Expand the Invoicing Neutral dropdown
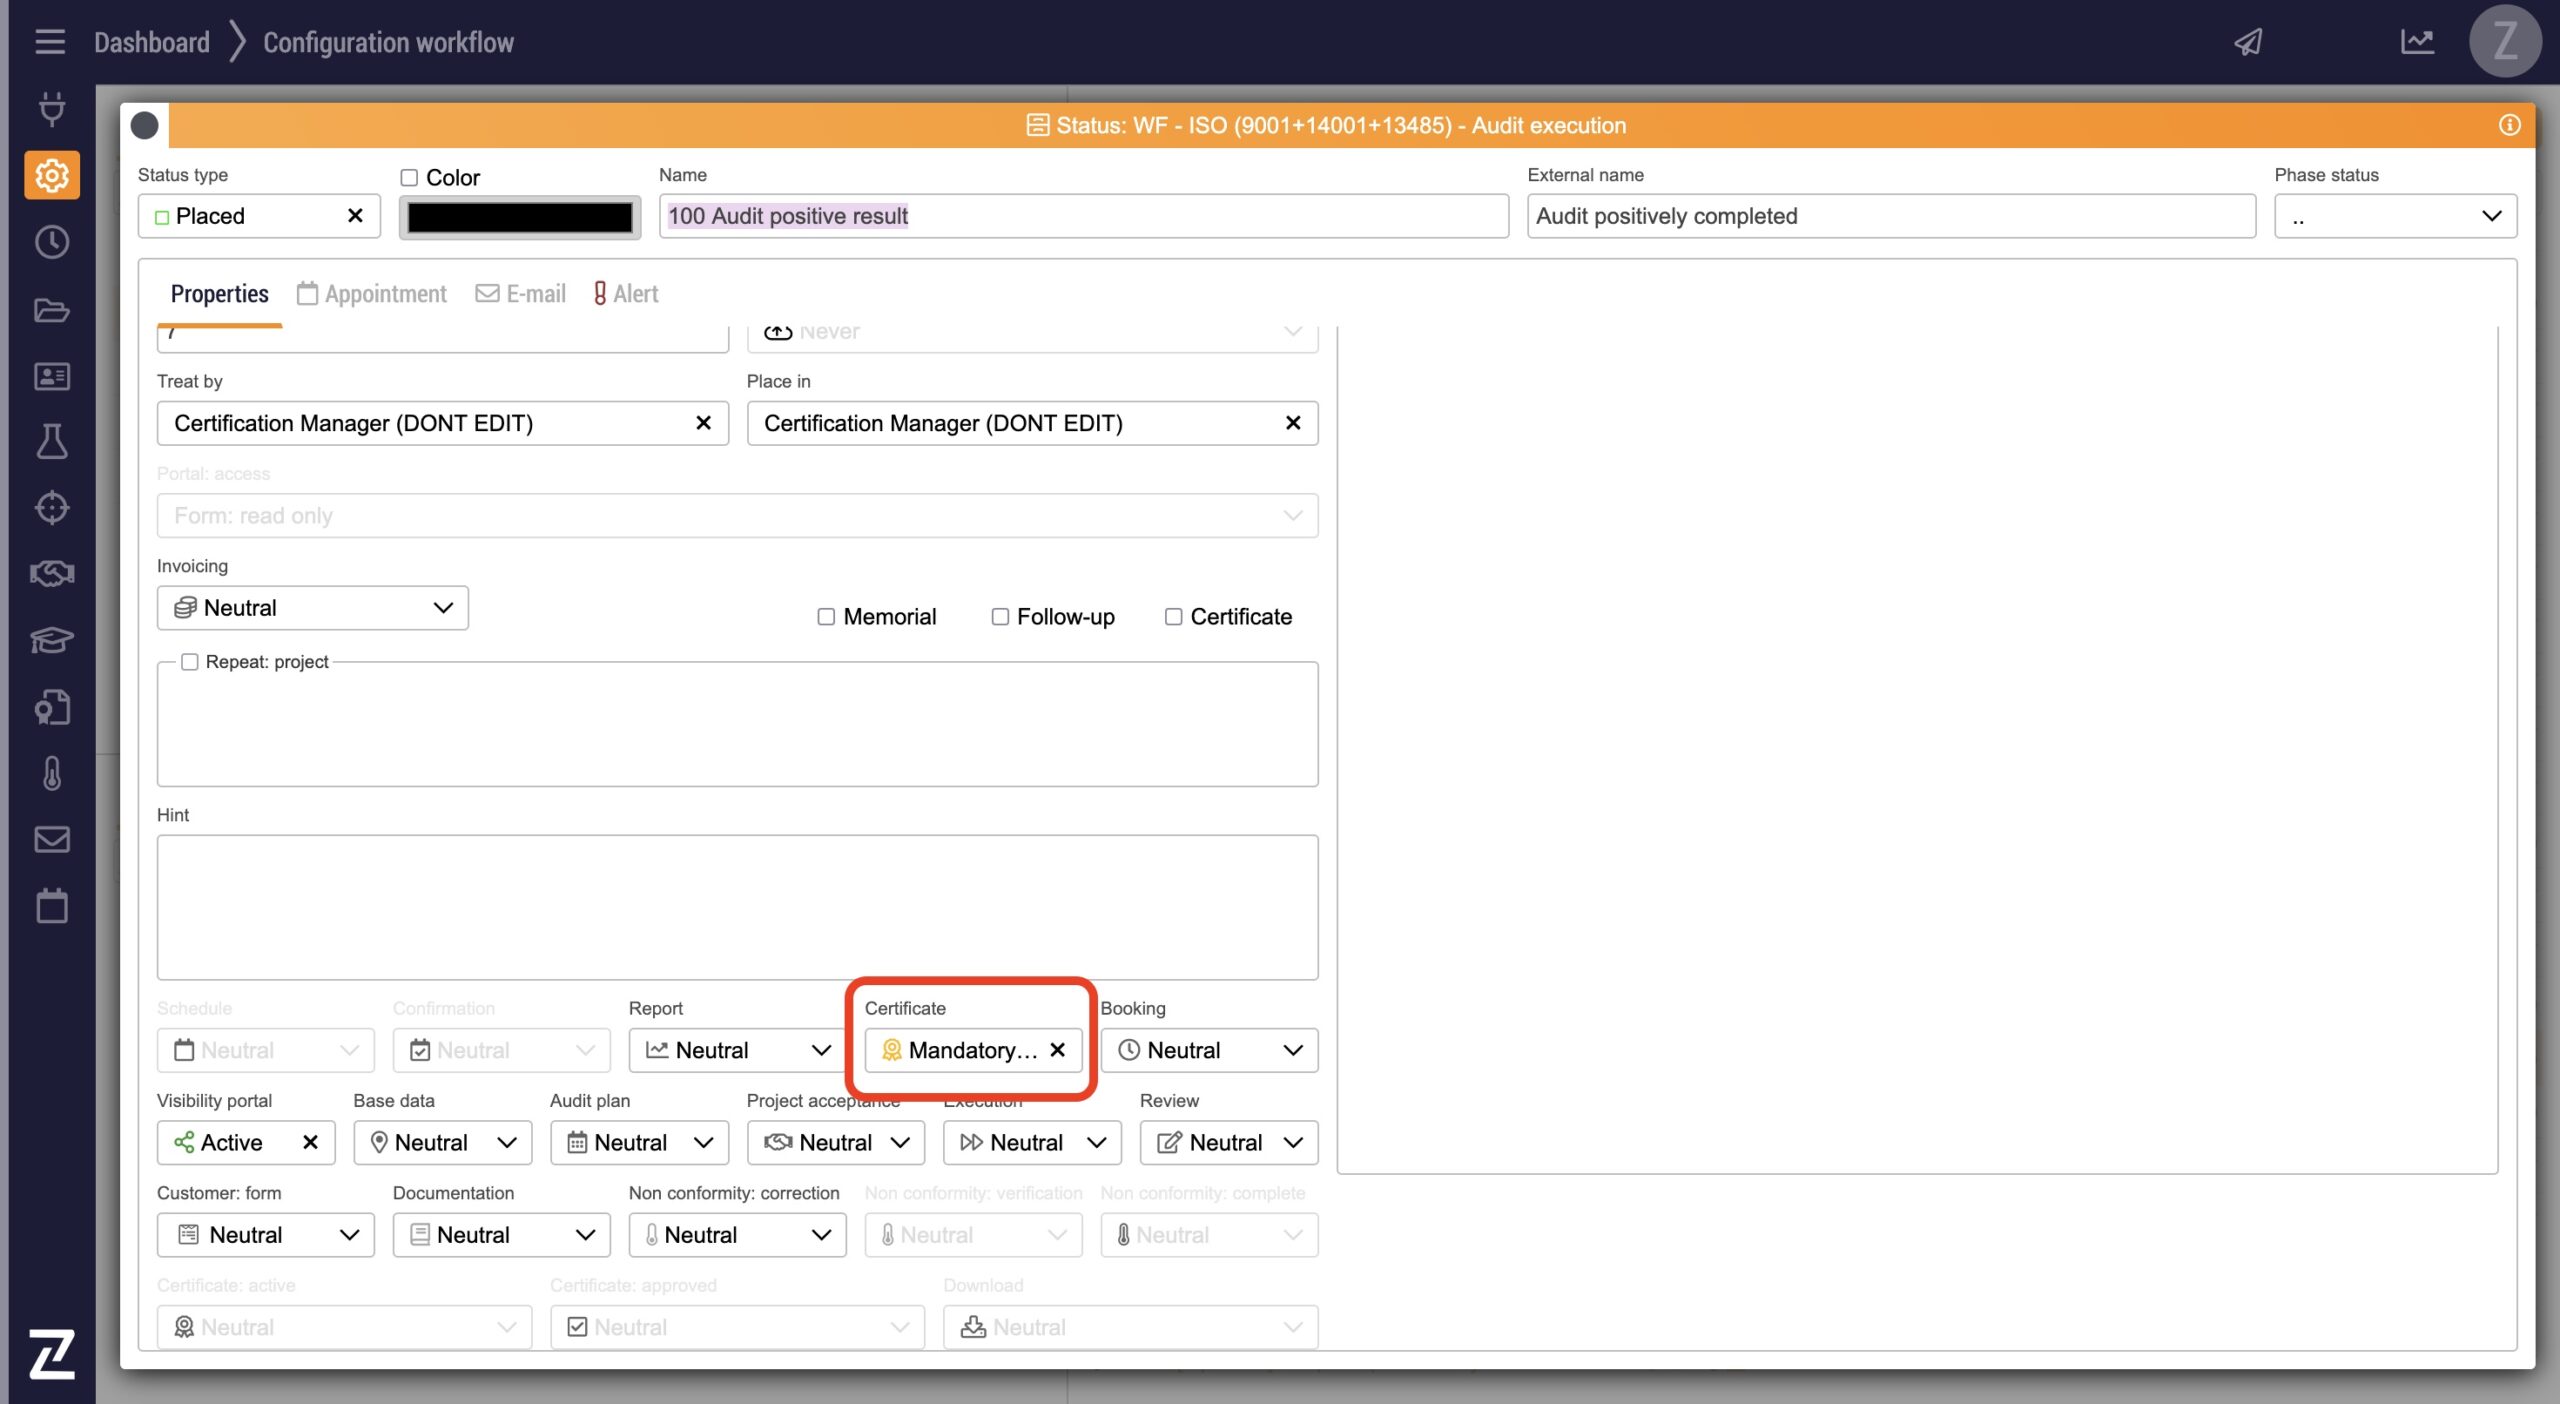Screen dimensions: 2560x1404 pos(313,608)
